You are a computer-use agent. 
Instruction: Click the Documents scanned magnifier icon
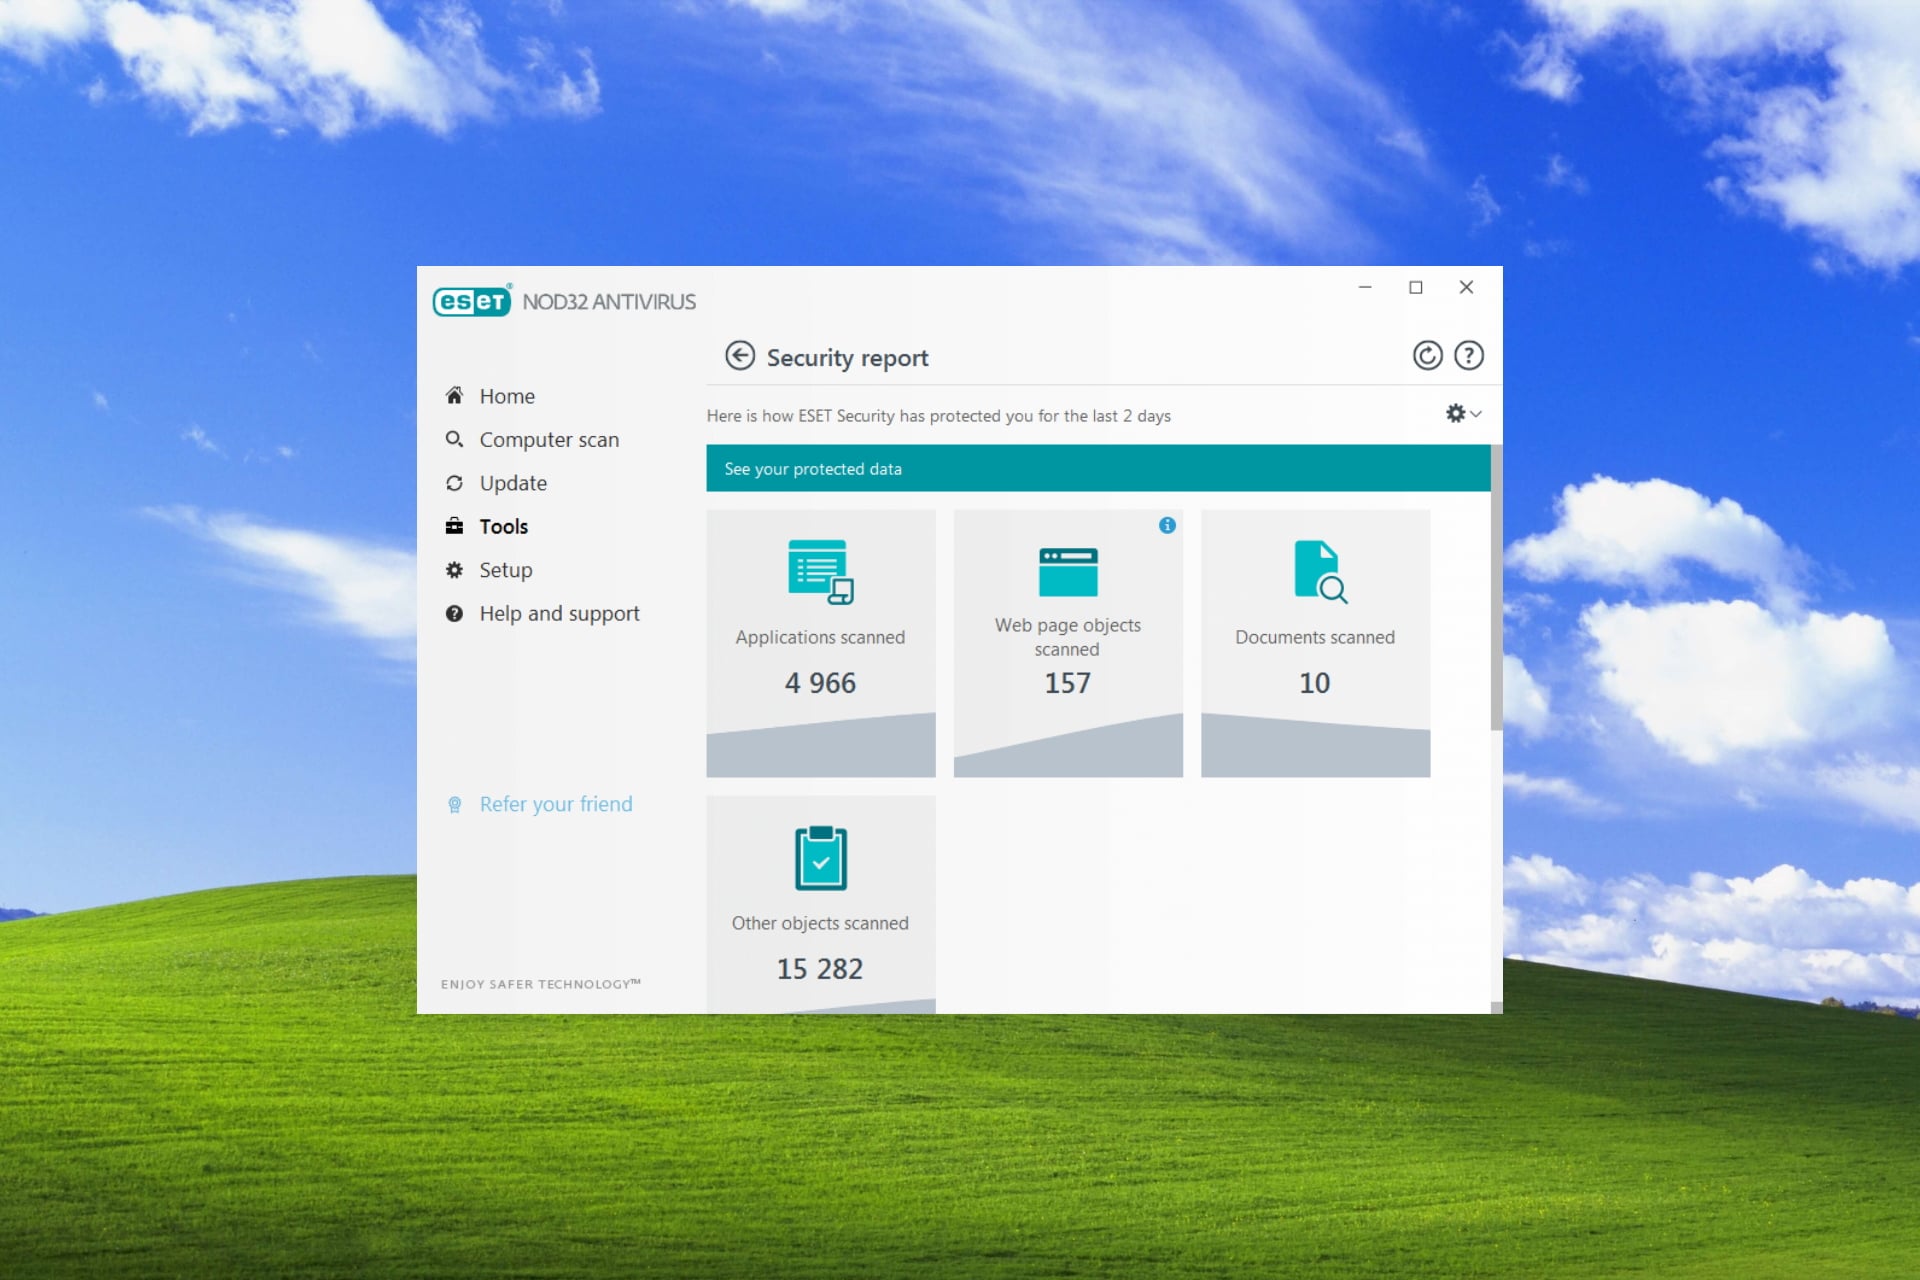click(1320, 572)
